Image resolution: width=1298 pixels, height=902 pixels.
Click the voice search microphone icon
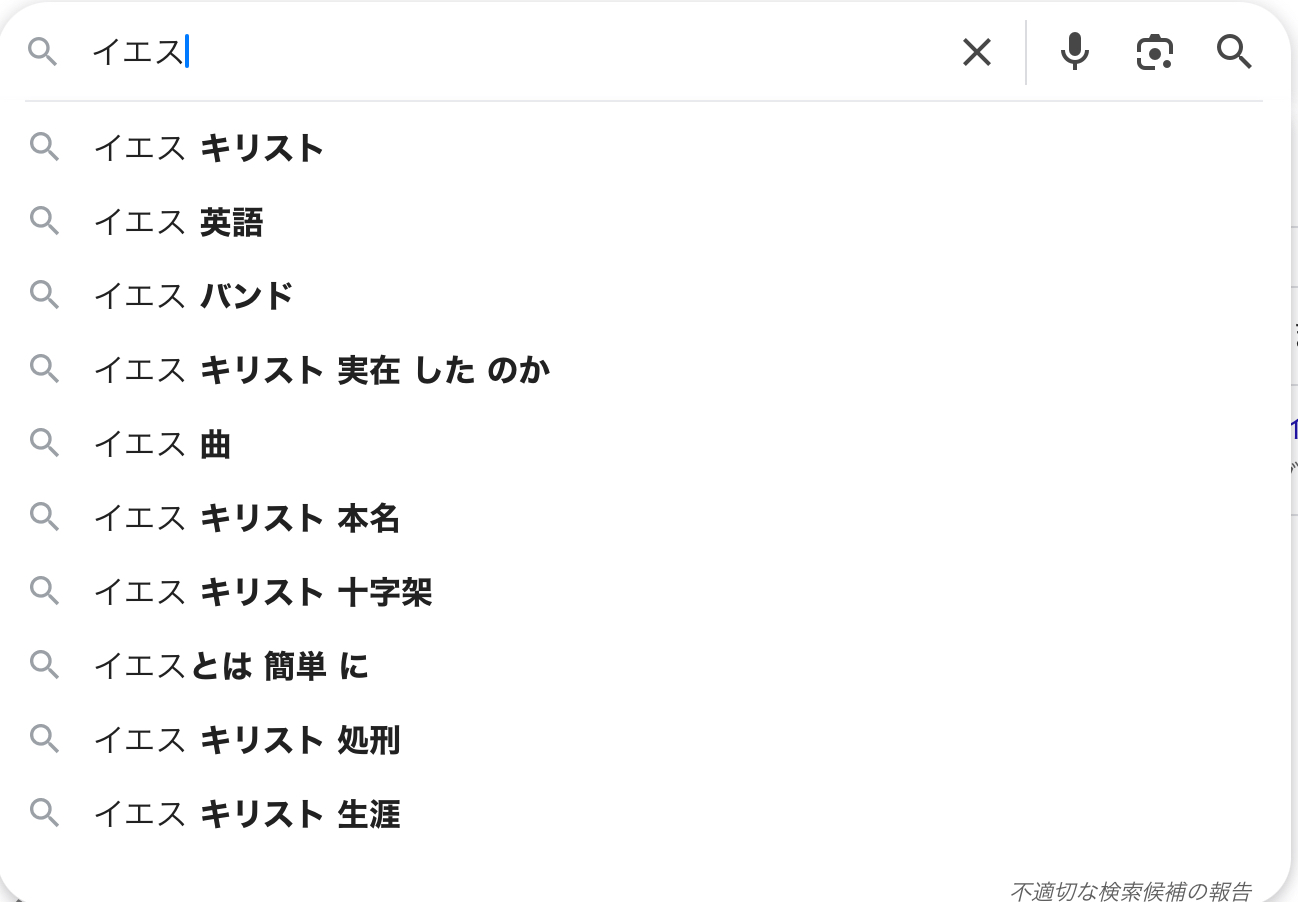tap(1074, 51)
